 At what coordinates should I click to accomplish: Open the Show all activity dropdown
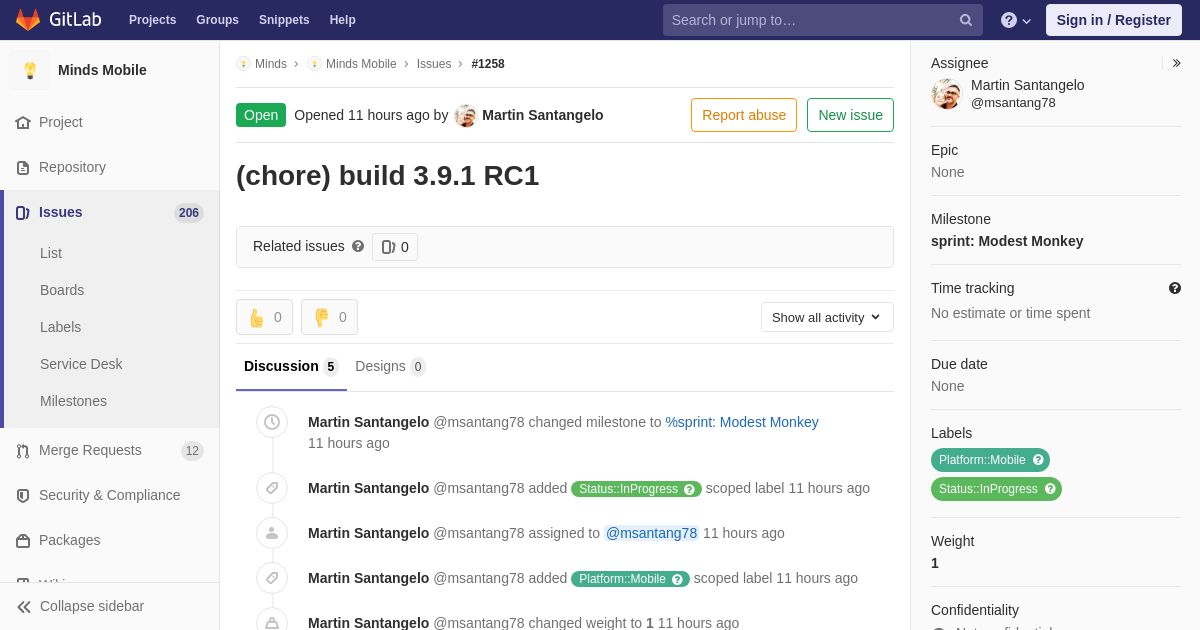point(827,317)
